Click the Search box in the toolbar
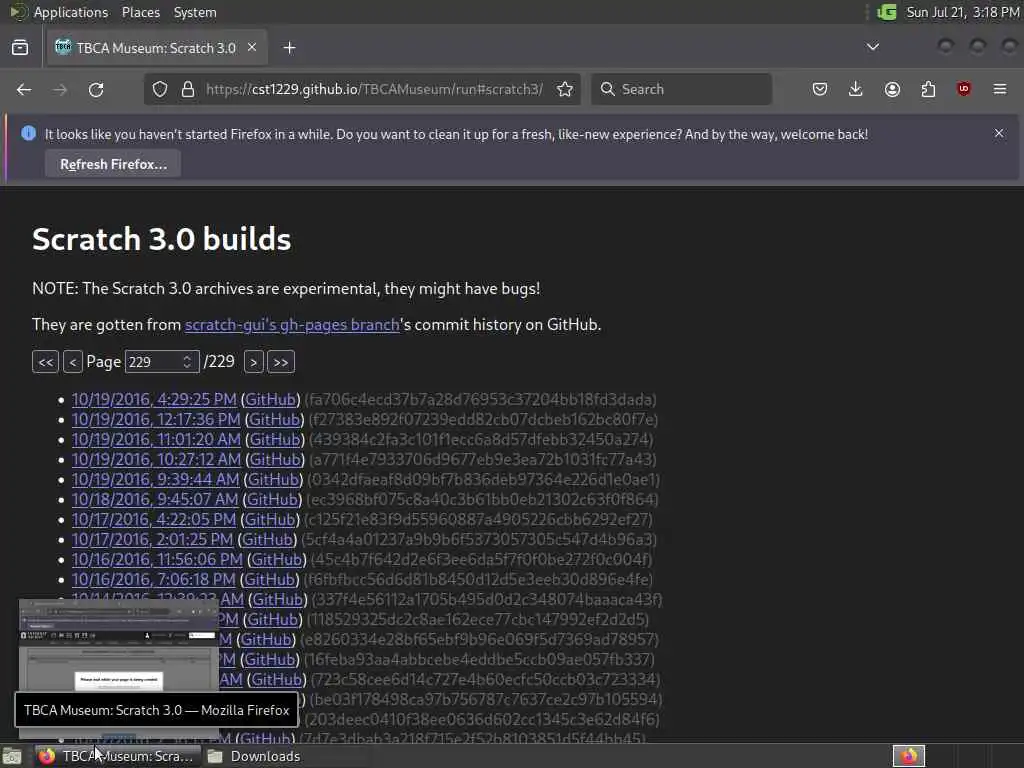1024x768 pixels. (x=681, y=89)
